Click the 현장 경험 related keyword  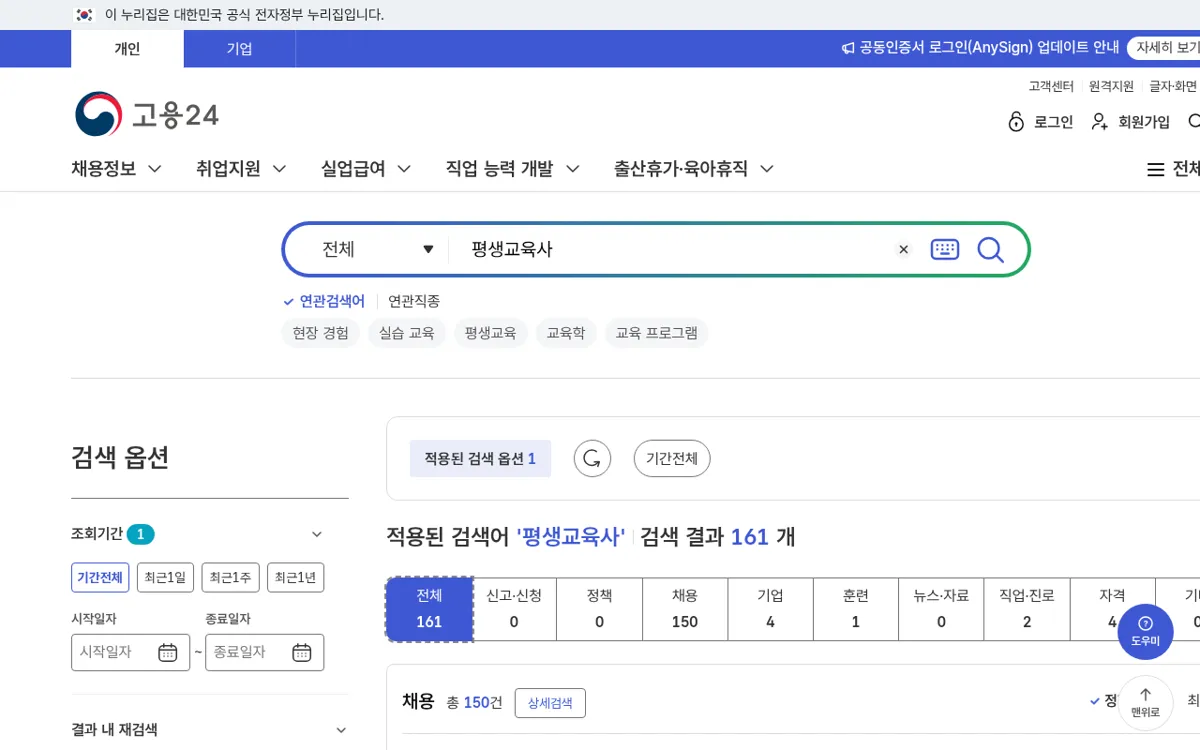[x=321, y=333]
